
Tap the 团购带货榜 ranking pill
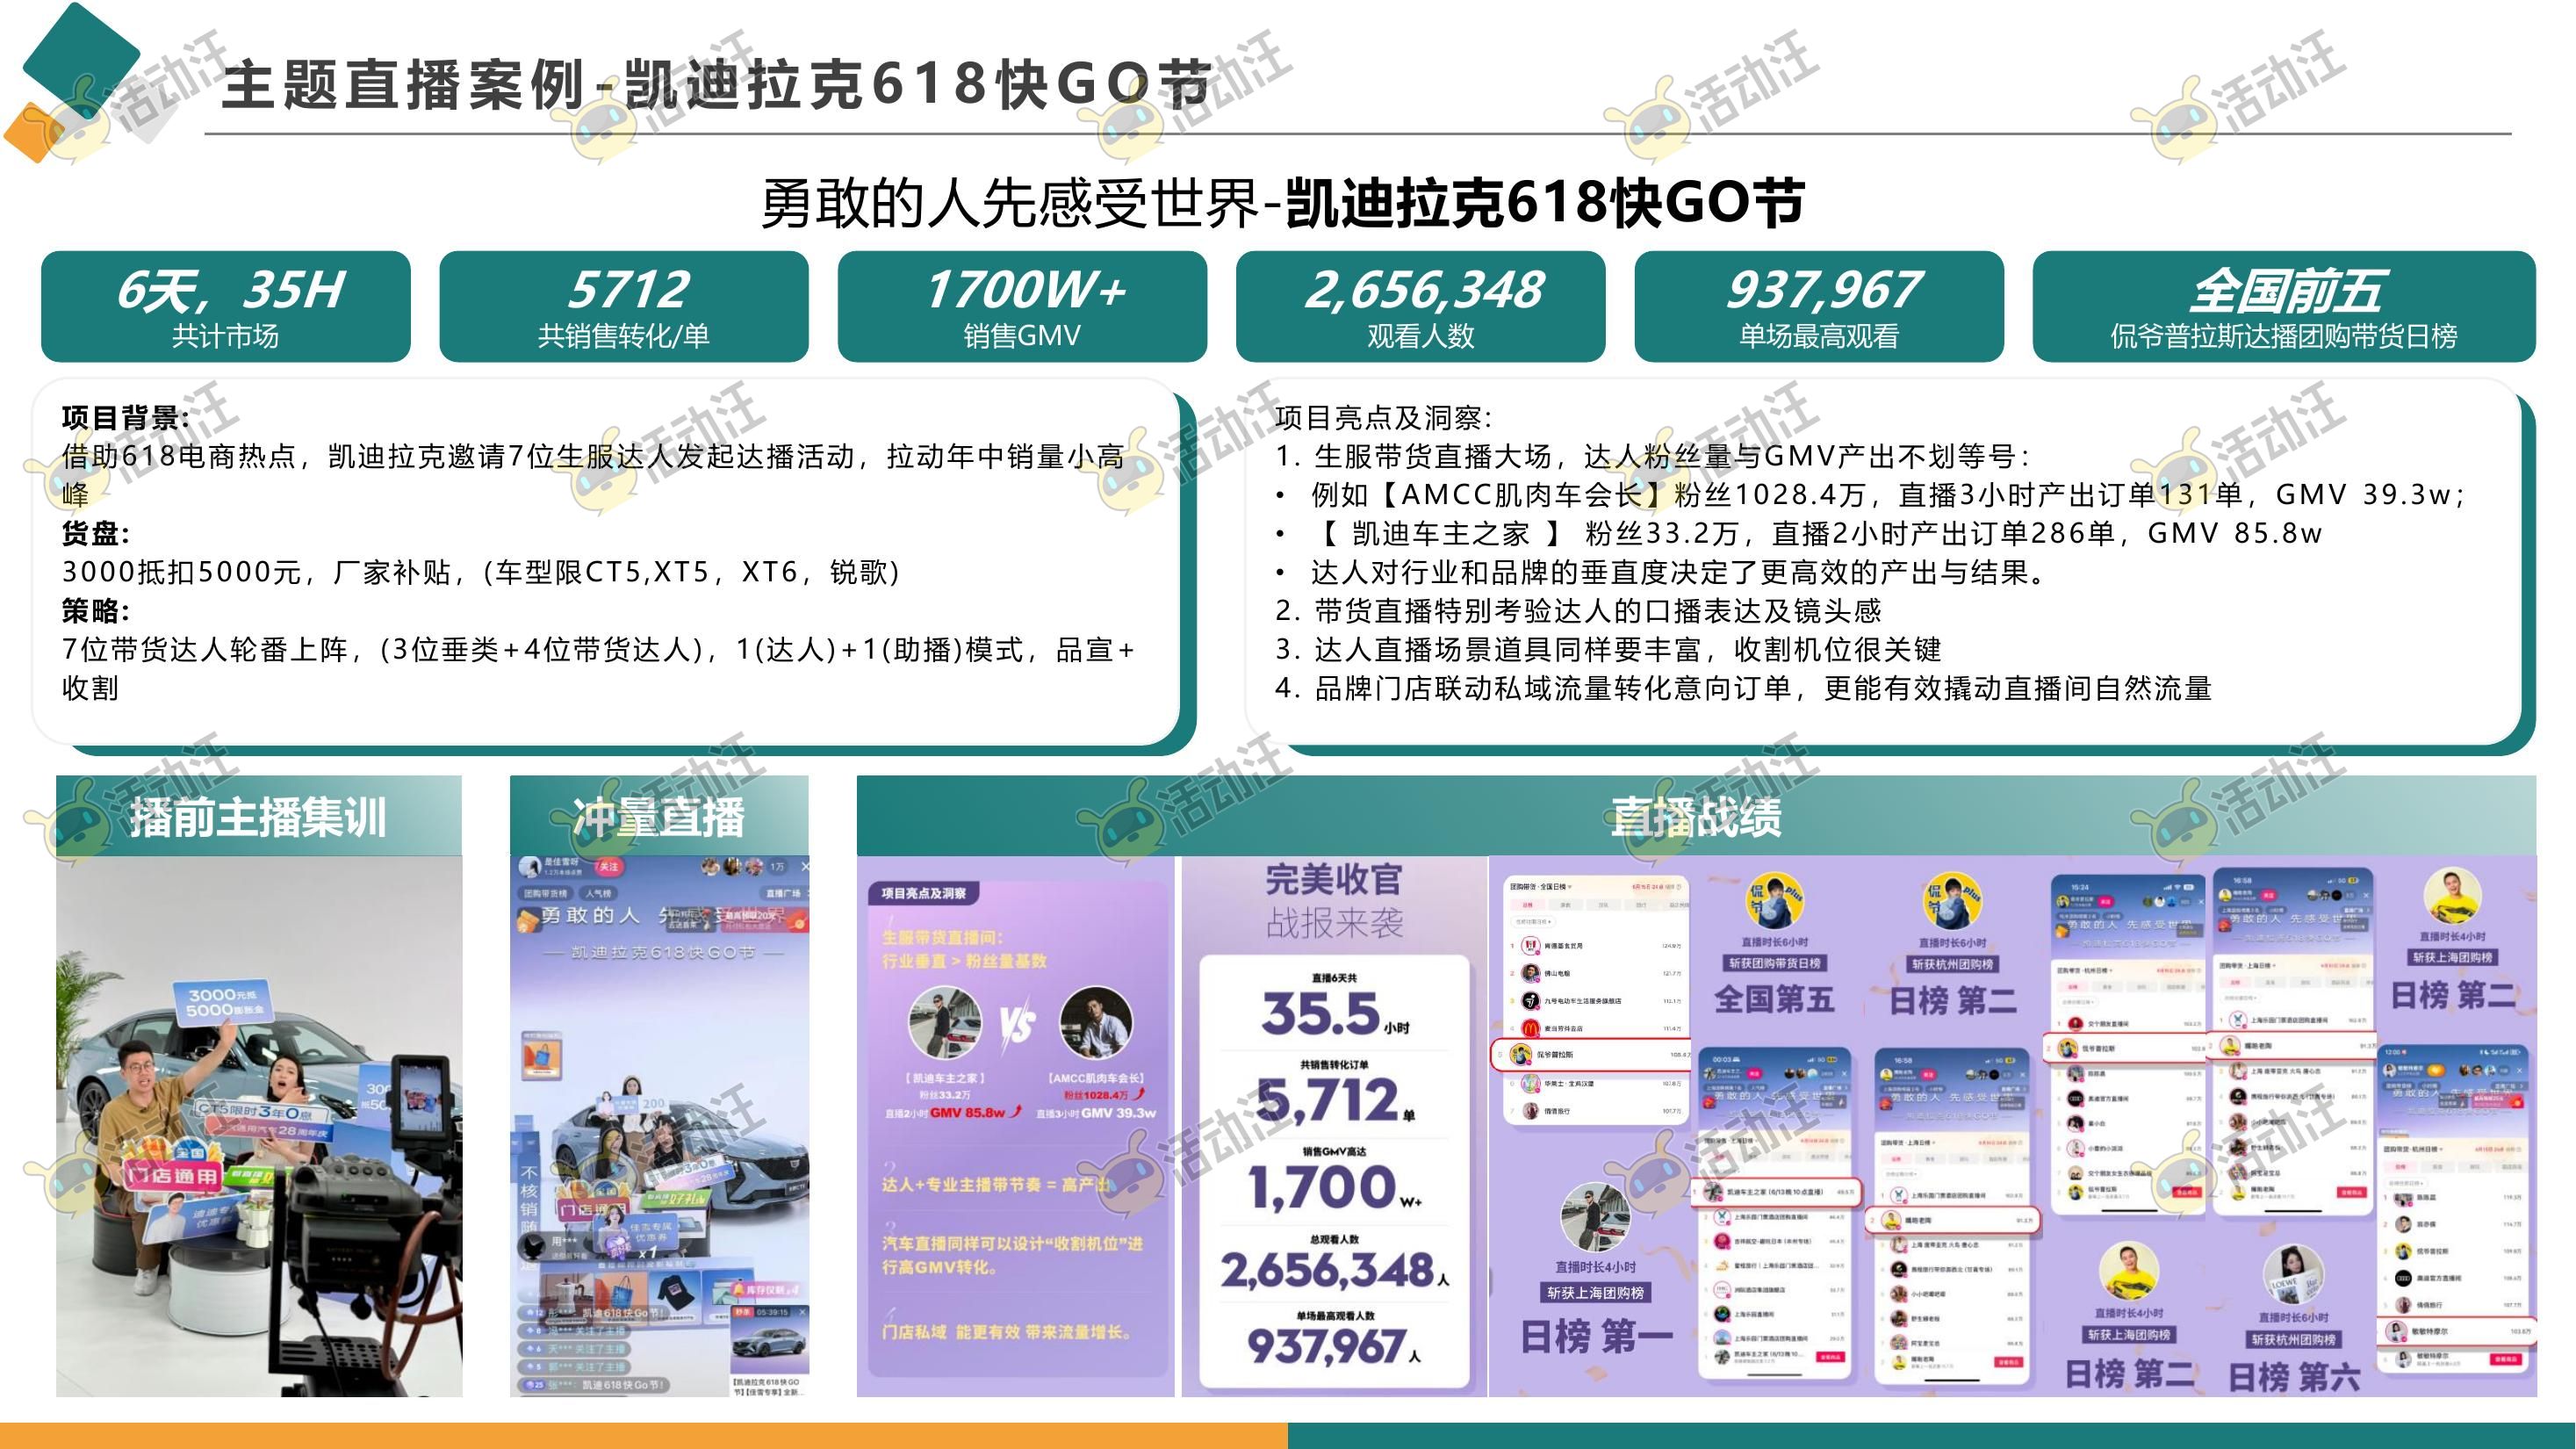click(x=546, y=894)
